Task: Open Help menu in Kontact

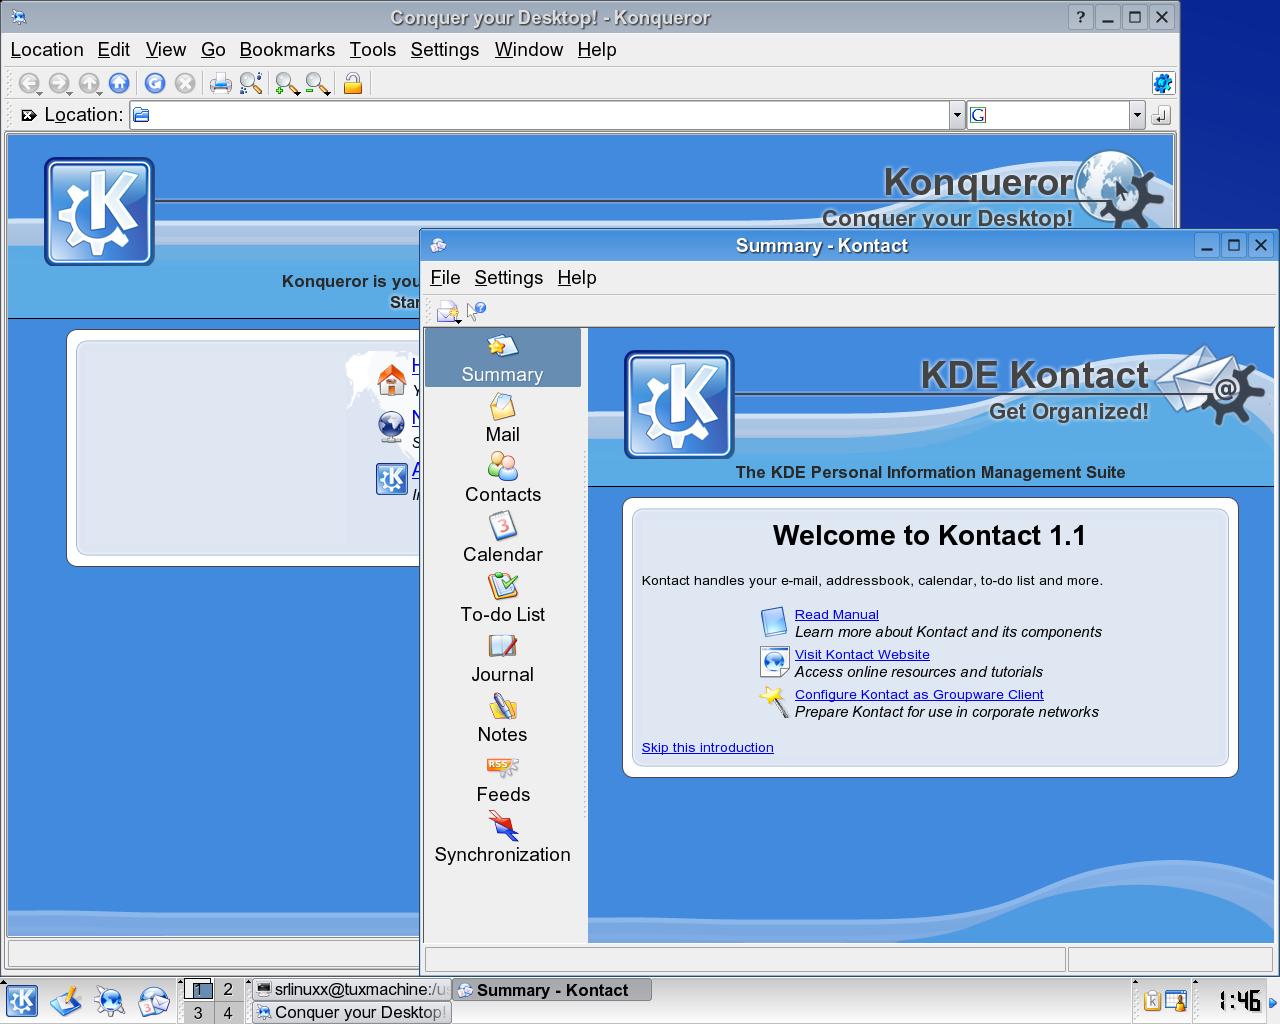Action: pos(577,277)
